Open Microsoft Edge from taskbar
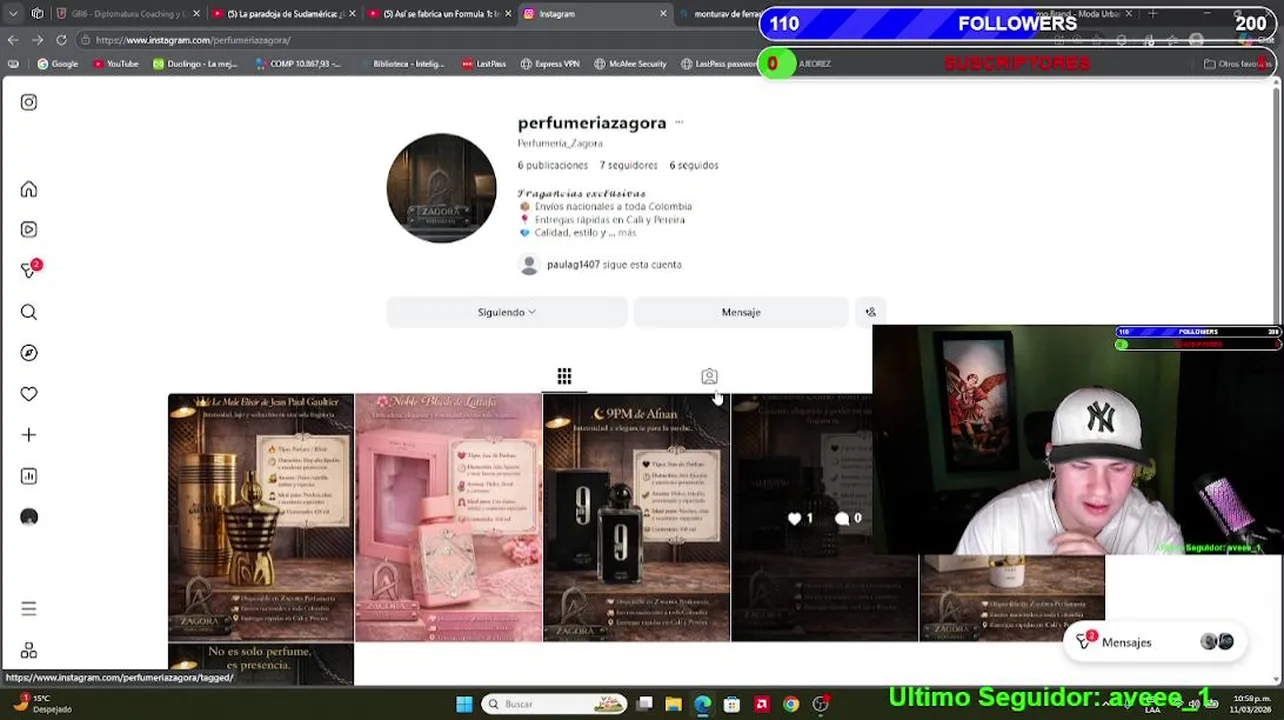The width and height of the screenshot is (1284, 720). coord(703,704)
